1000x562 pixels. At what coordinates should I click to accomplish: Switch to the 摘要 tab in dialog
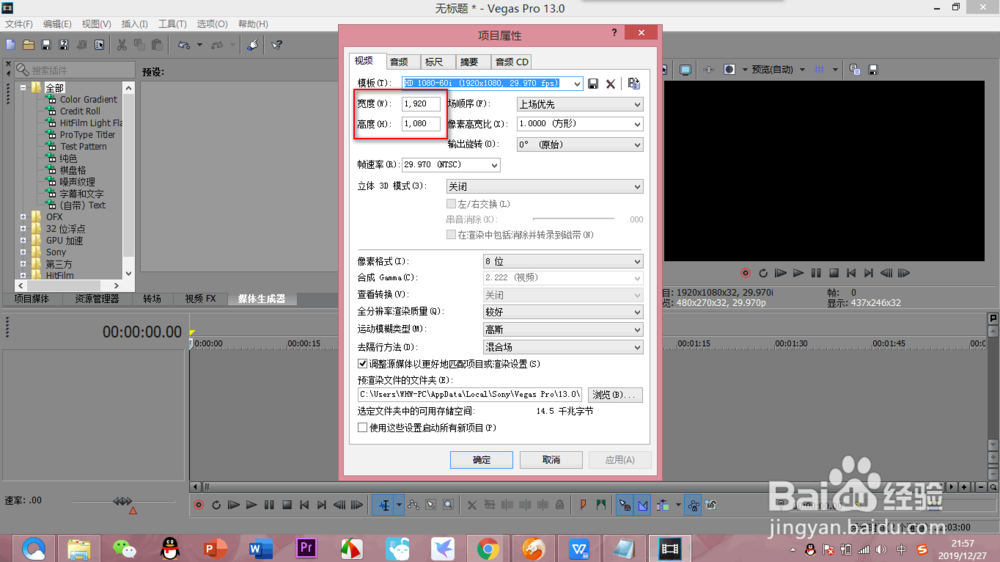coord(469,62)
